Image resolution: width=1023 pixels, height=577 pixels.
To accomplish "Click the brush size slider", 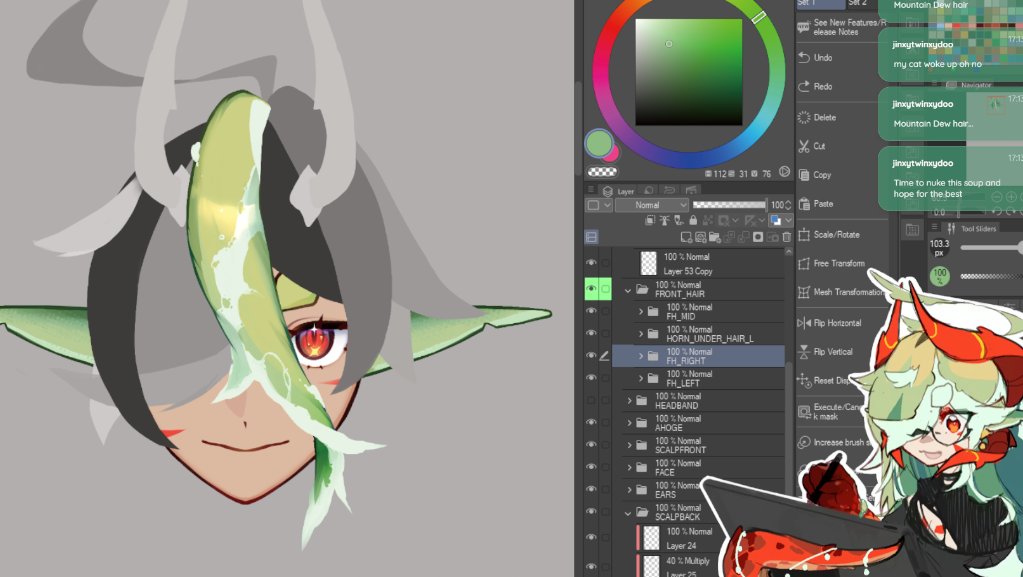I will click(992, 247).
